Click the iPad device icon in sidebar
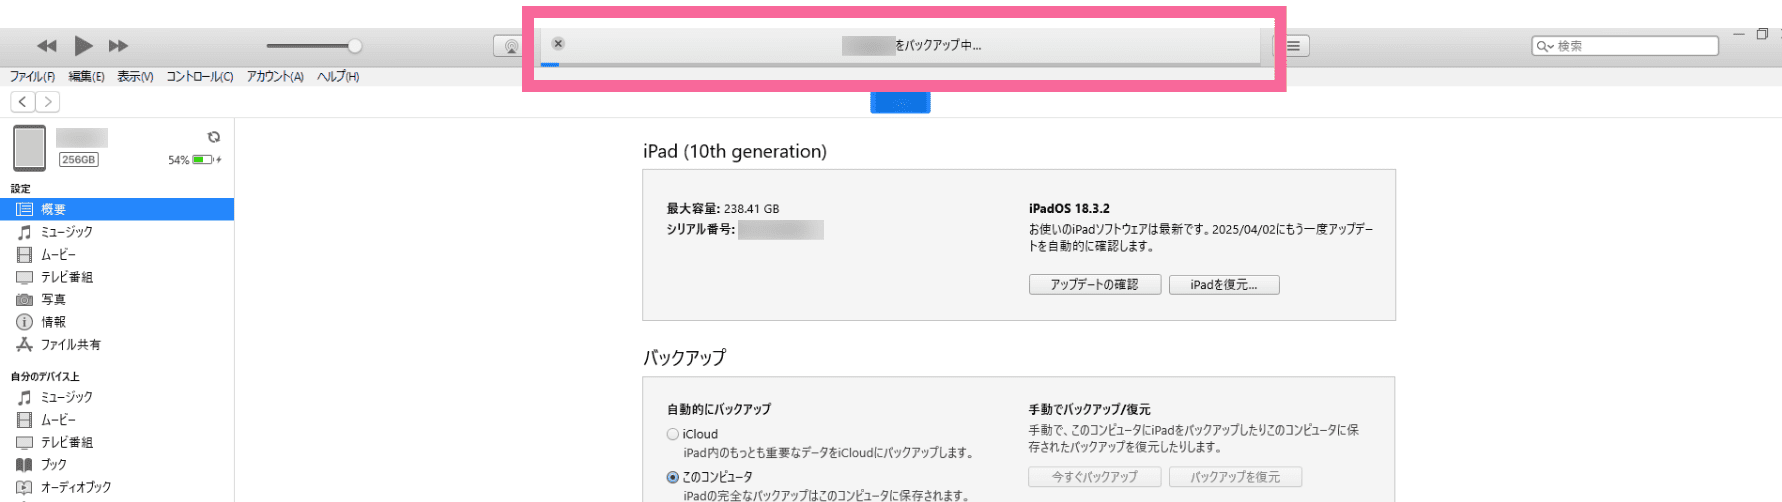The width and height of the screenshot is (1782, 502). click(x=30, y=148)
